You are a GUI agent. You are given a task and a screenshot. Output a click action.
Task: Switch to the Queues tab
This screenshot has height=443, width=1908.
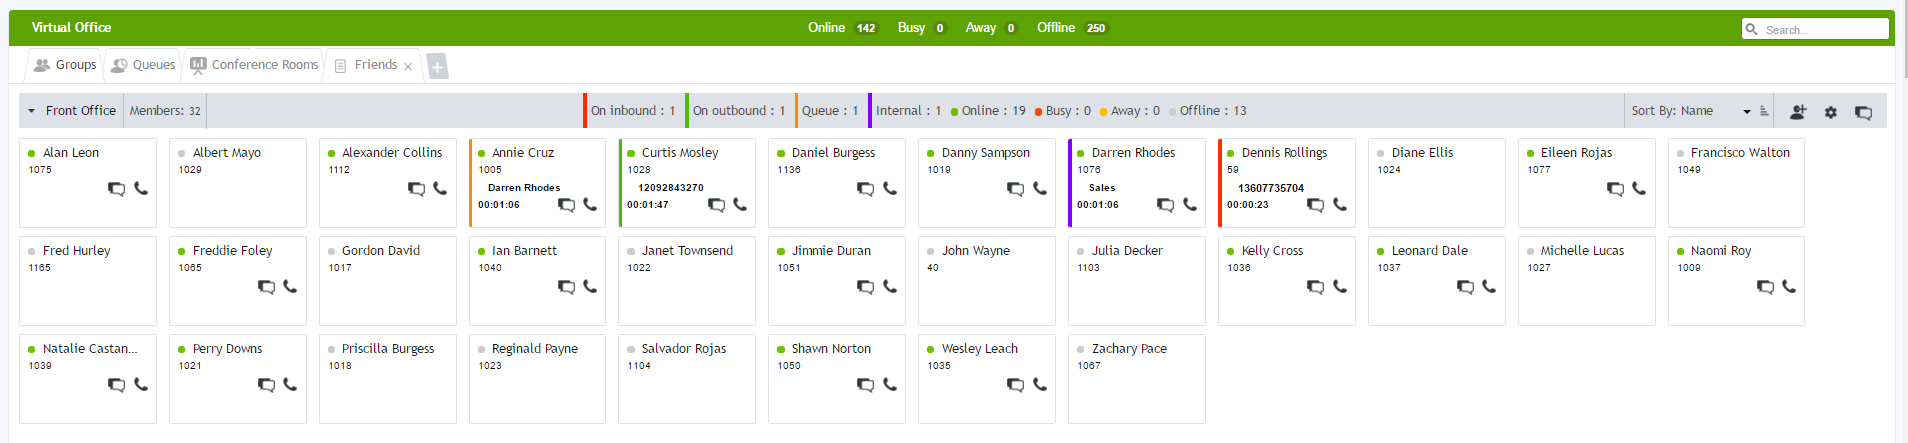pyautogui.click(x=143, y=65)
